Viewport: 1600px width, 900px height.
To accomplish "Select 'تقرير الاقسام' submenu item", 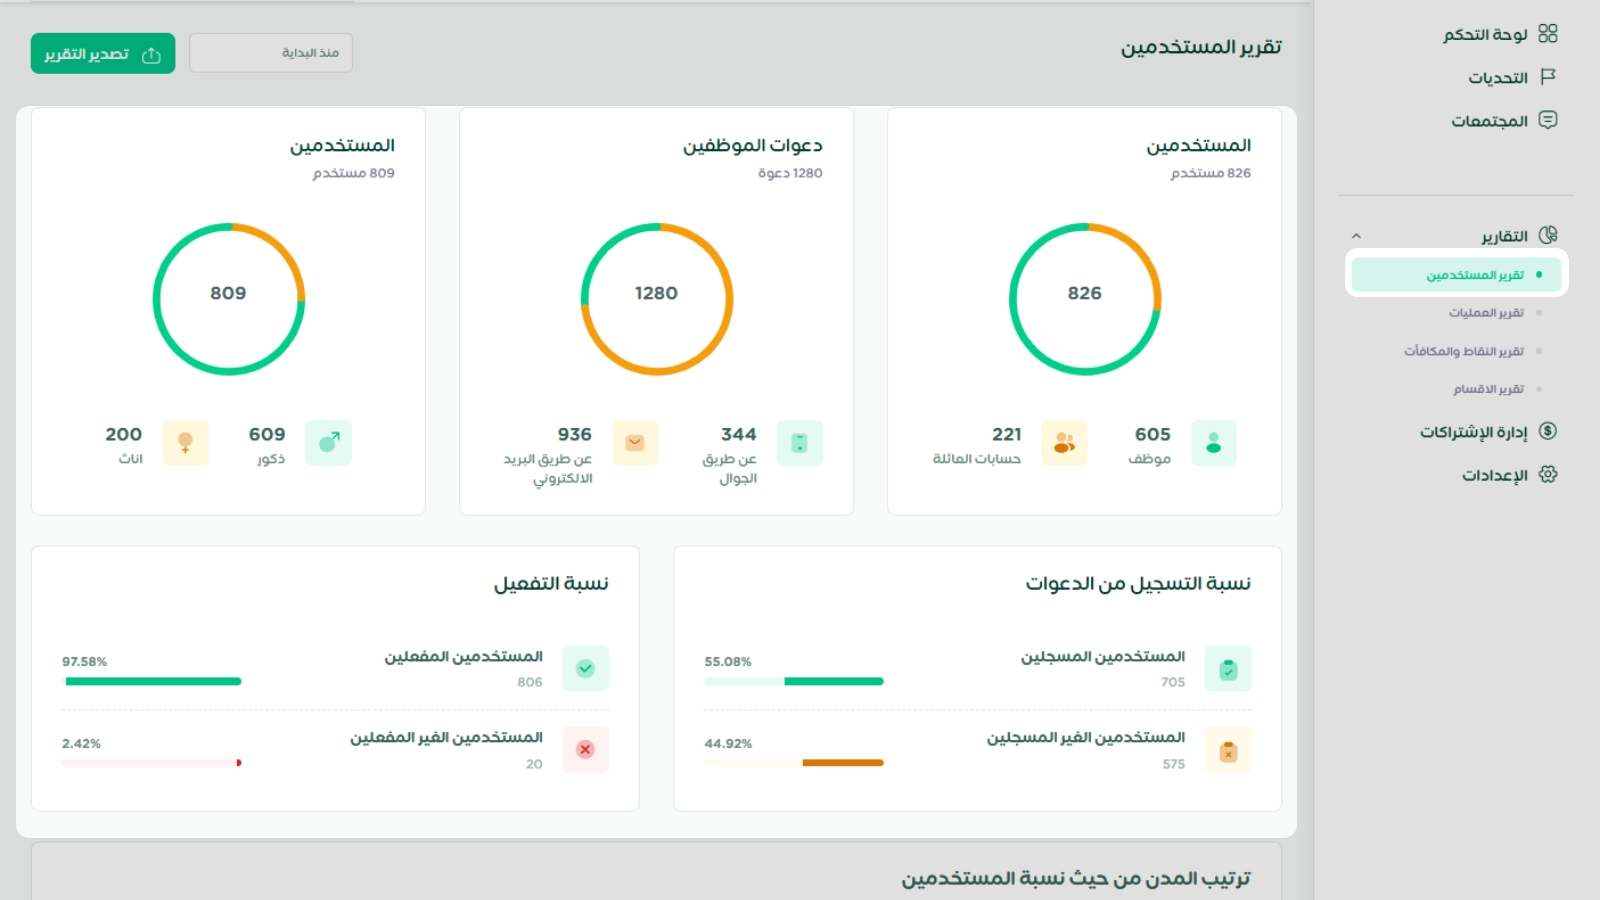I will pos(1489,389).
